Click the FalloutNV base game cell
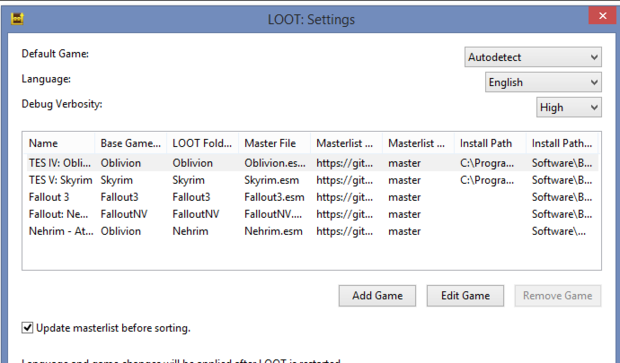620x363 pixels. [x=124, y=214]
